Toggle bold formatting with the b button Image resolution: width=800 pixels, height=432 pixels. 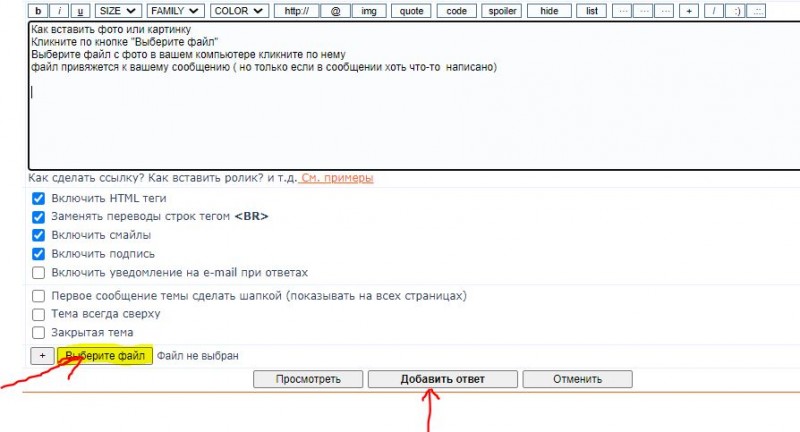(39, 11)
